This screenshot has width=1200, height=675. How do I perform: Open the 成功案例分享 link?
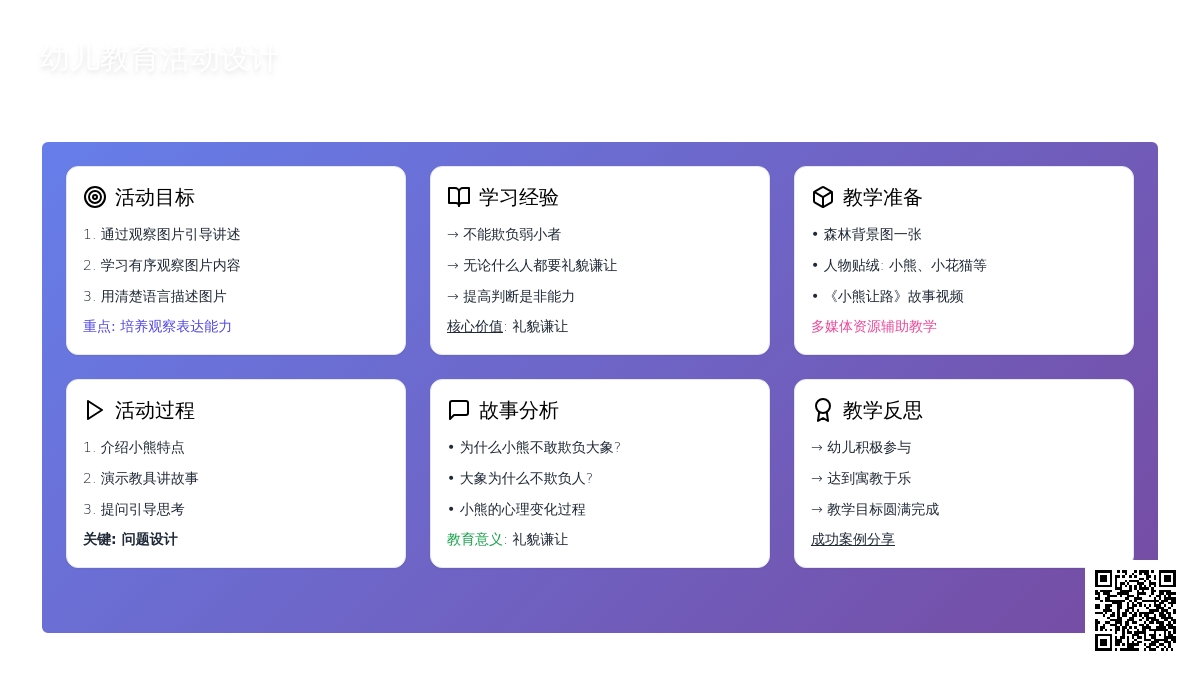pyautogui.click(x=853, y=539)
